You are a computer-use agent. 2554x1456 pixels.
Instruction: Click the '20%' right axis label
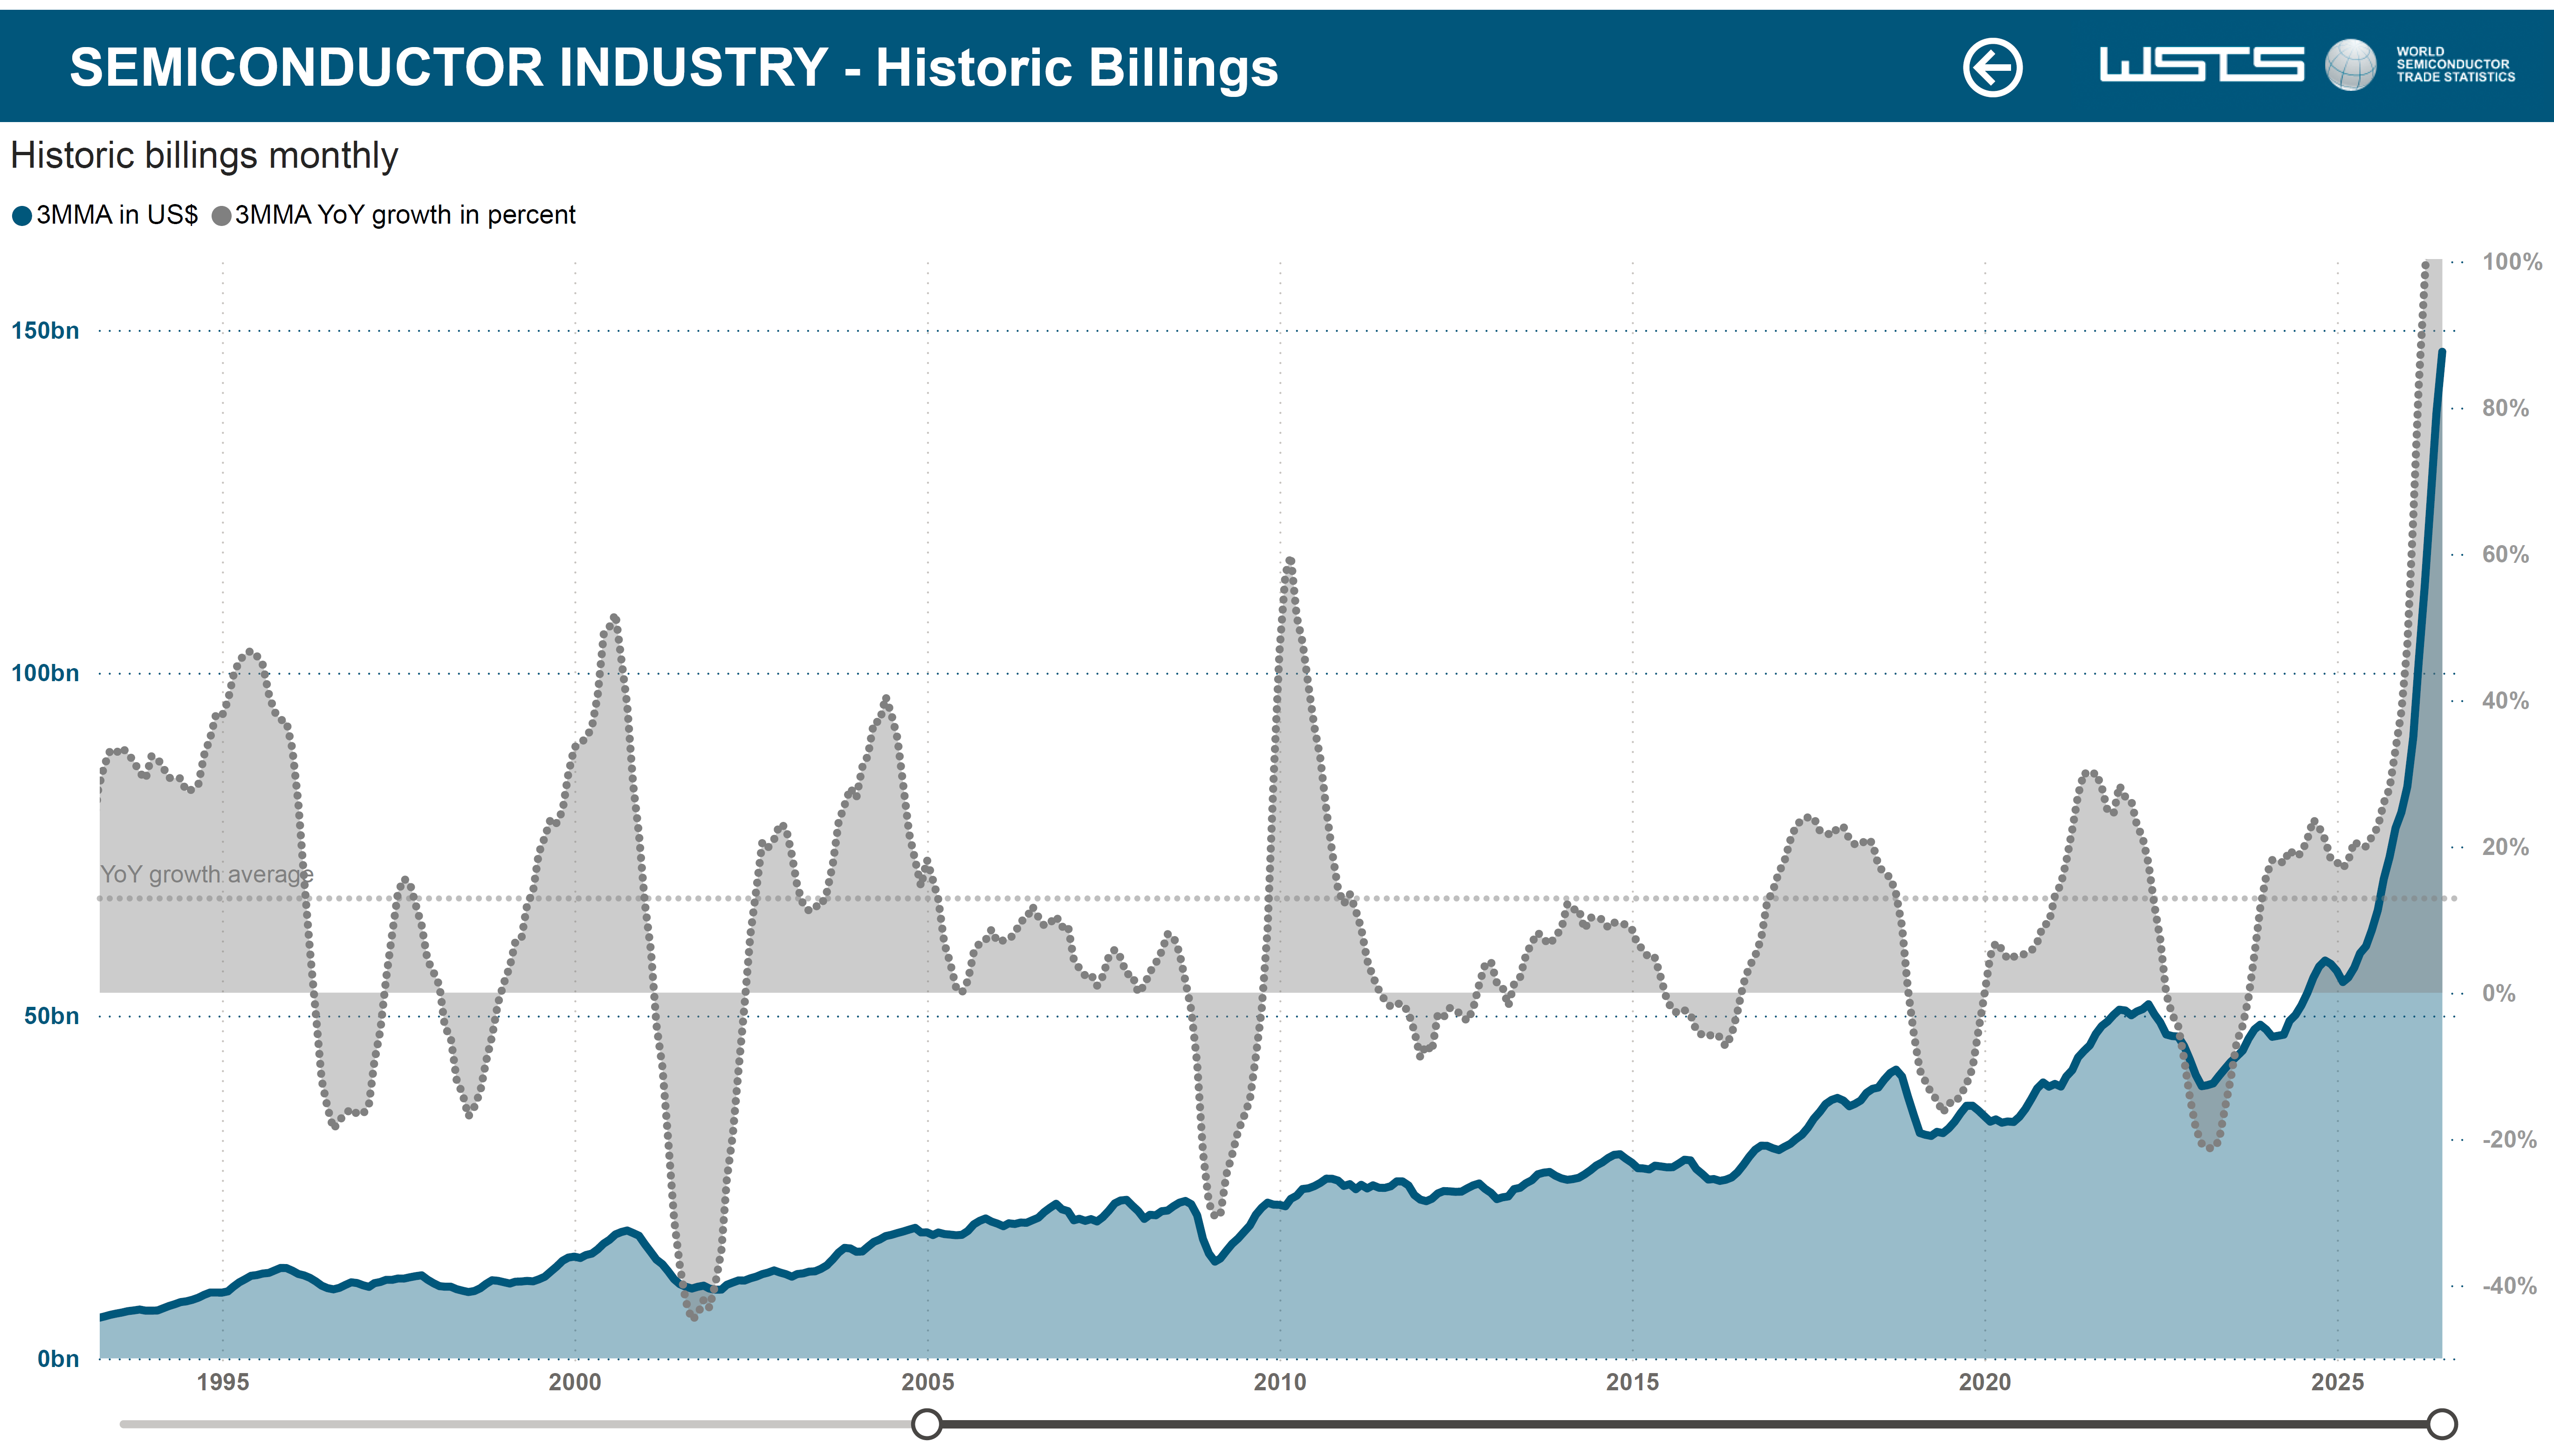coord(2505,847)
